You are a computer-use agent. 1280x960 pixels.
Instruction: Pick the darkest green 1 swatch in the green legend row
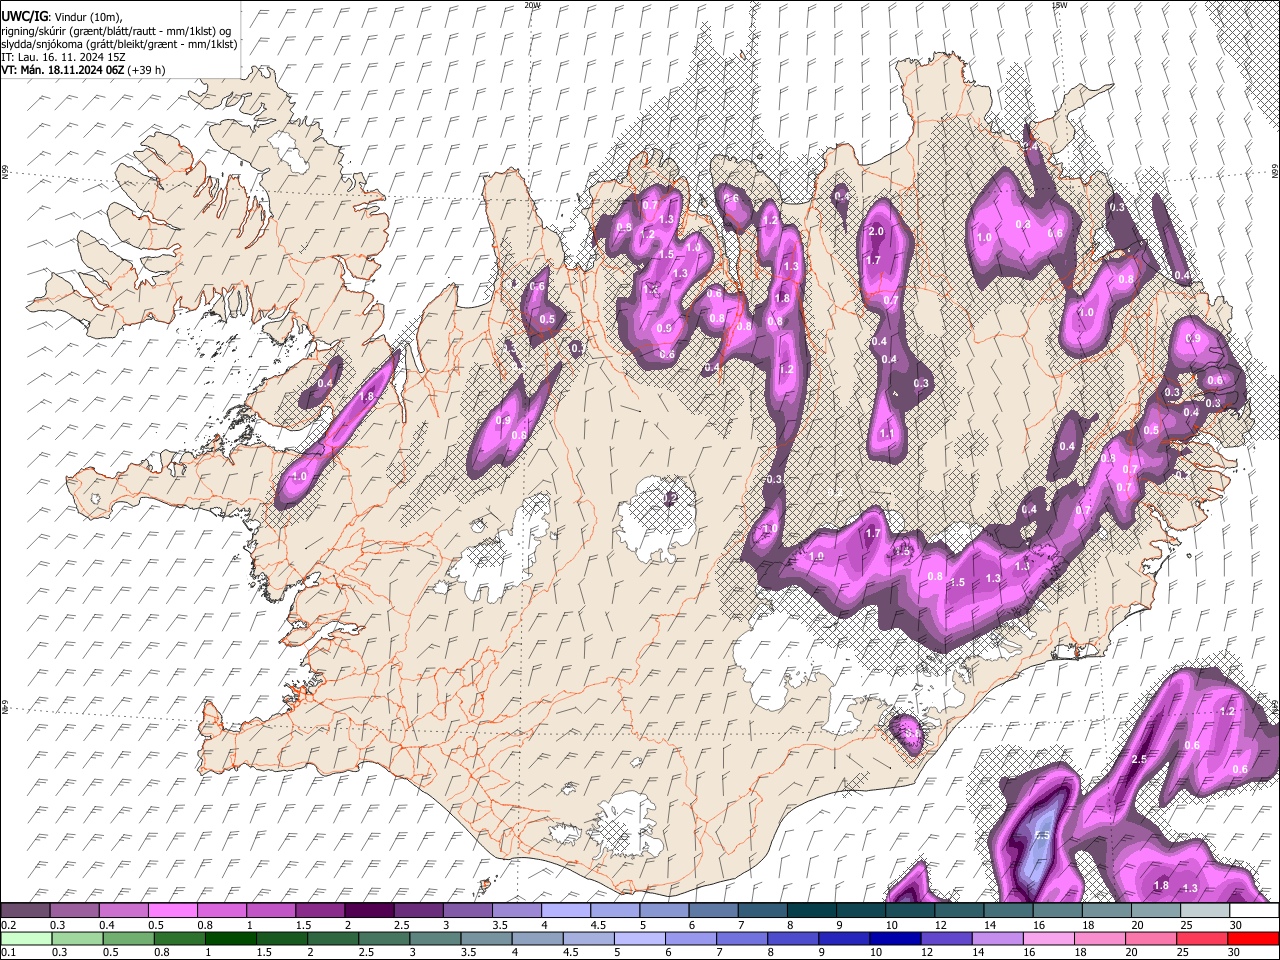pyautogui.click(x=229, y=938)
